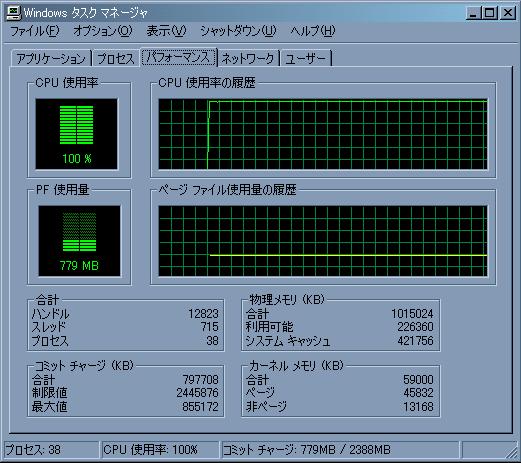Screen dimensions: 521x463
Task: Switch to the プロセス tab
Action: [116, 59]
